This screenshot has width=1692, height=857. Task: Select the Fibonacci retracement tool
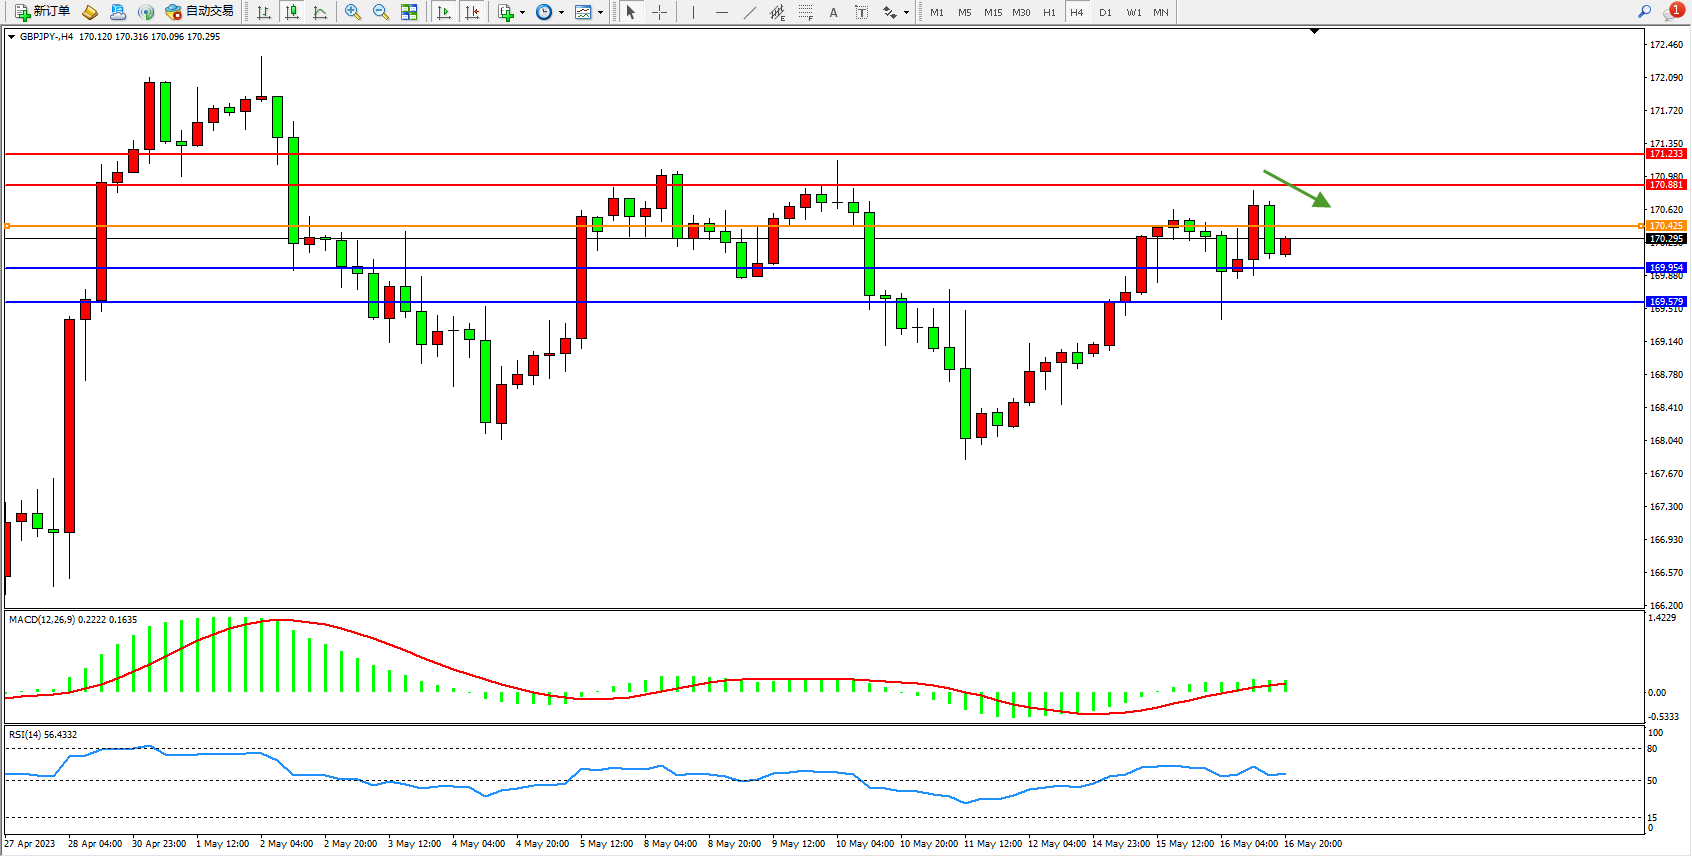[x=805, y=12]
